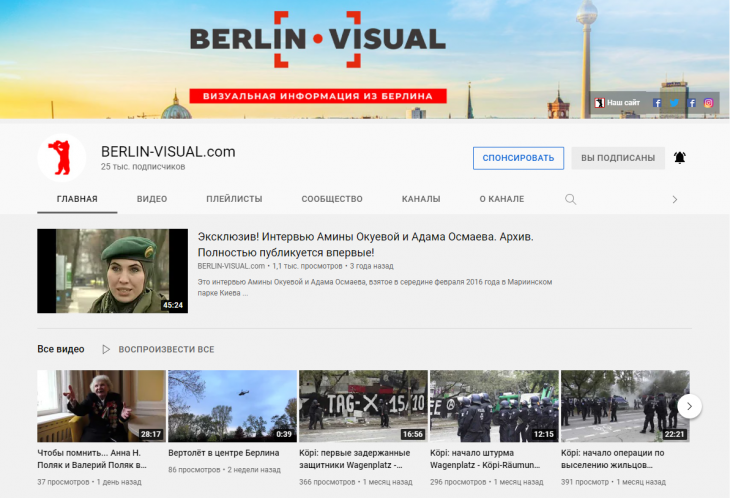Screen dimensions: 730x498
Task: Open the 'О КАНАЛЕ' tab
Action: coord(502,199)
